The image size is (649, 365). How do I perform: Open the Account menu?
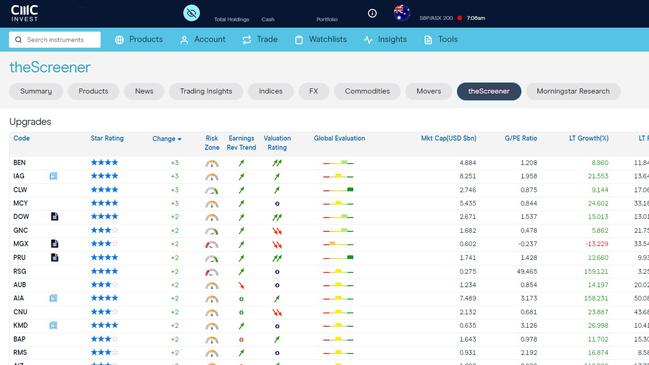(203, 39)
